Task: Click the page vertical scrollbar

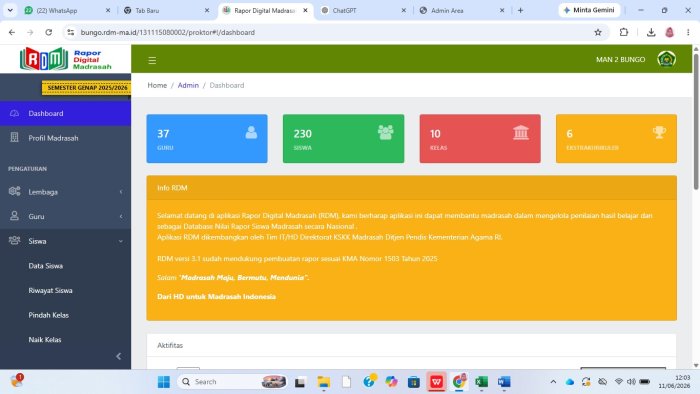Action: point(696,121)
